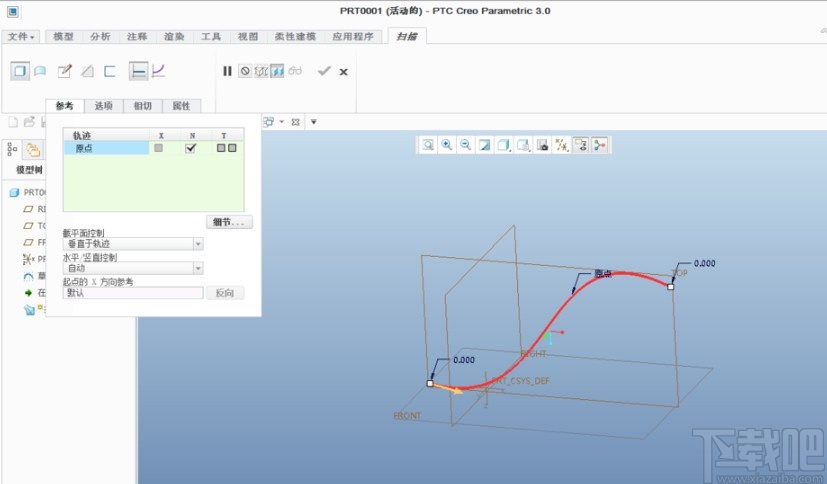Click the 反向 button

[225, 293]
